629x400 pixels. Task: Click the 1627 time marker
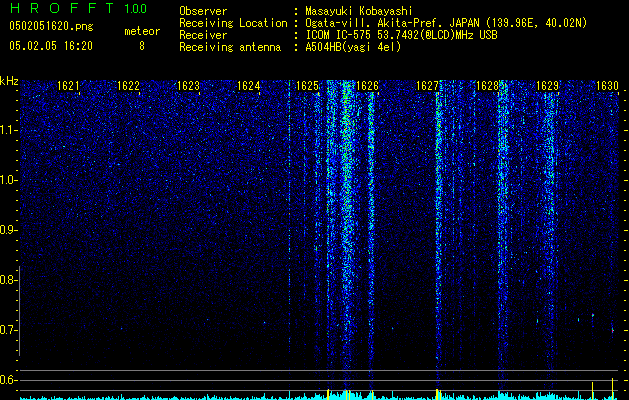click(428, 86)
